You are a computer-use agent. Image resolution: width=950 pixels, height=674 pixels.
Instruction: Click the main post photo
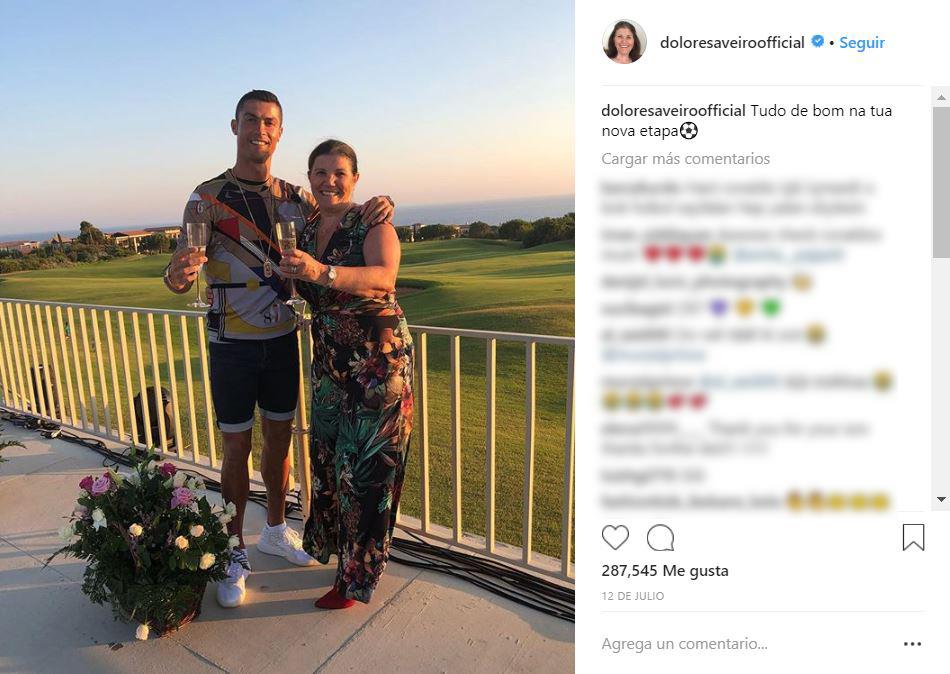287,337
